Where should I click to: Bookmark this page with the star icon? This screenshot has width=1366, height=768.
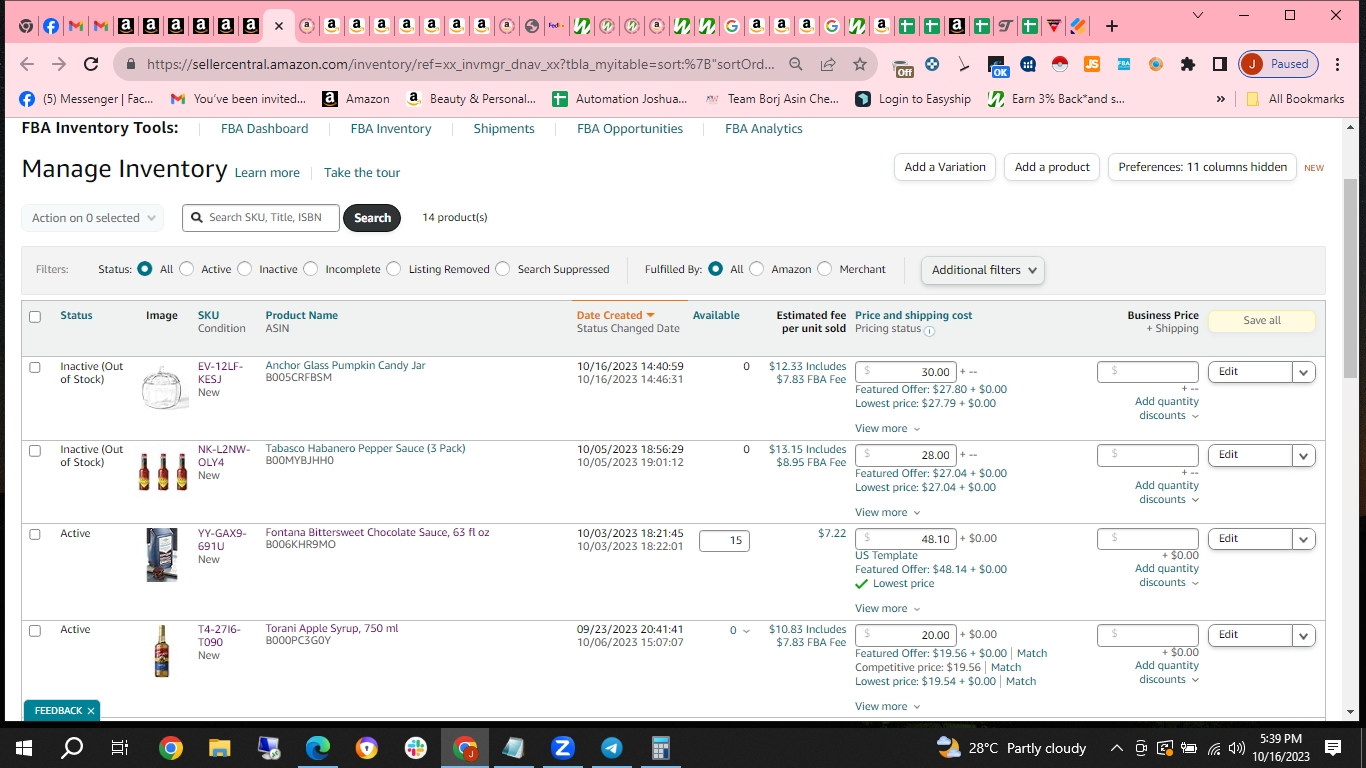(860, 64)
